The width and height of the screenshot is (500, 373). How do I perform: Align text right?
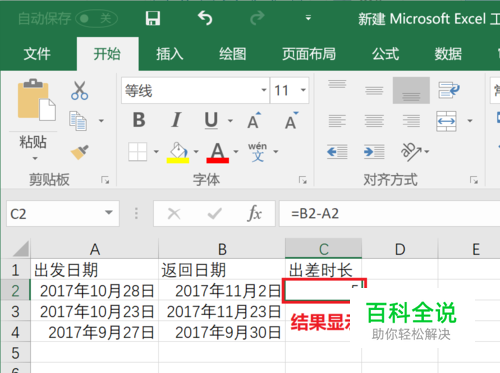[411, 121]
